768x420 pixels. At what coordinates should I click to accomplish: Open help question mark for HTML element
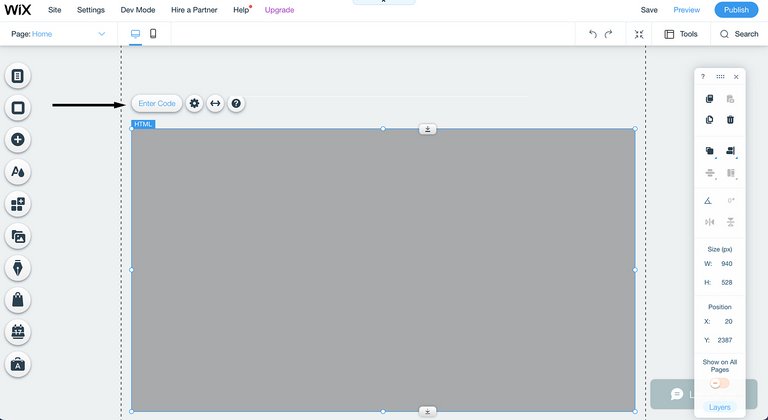tap(236, 103)
